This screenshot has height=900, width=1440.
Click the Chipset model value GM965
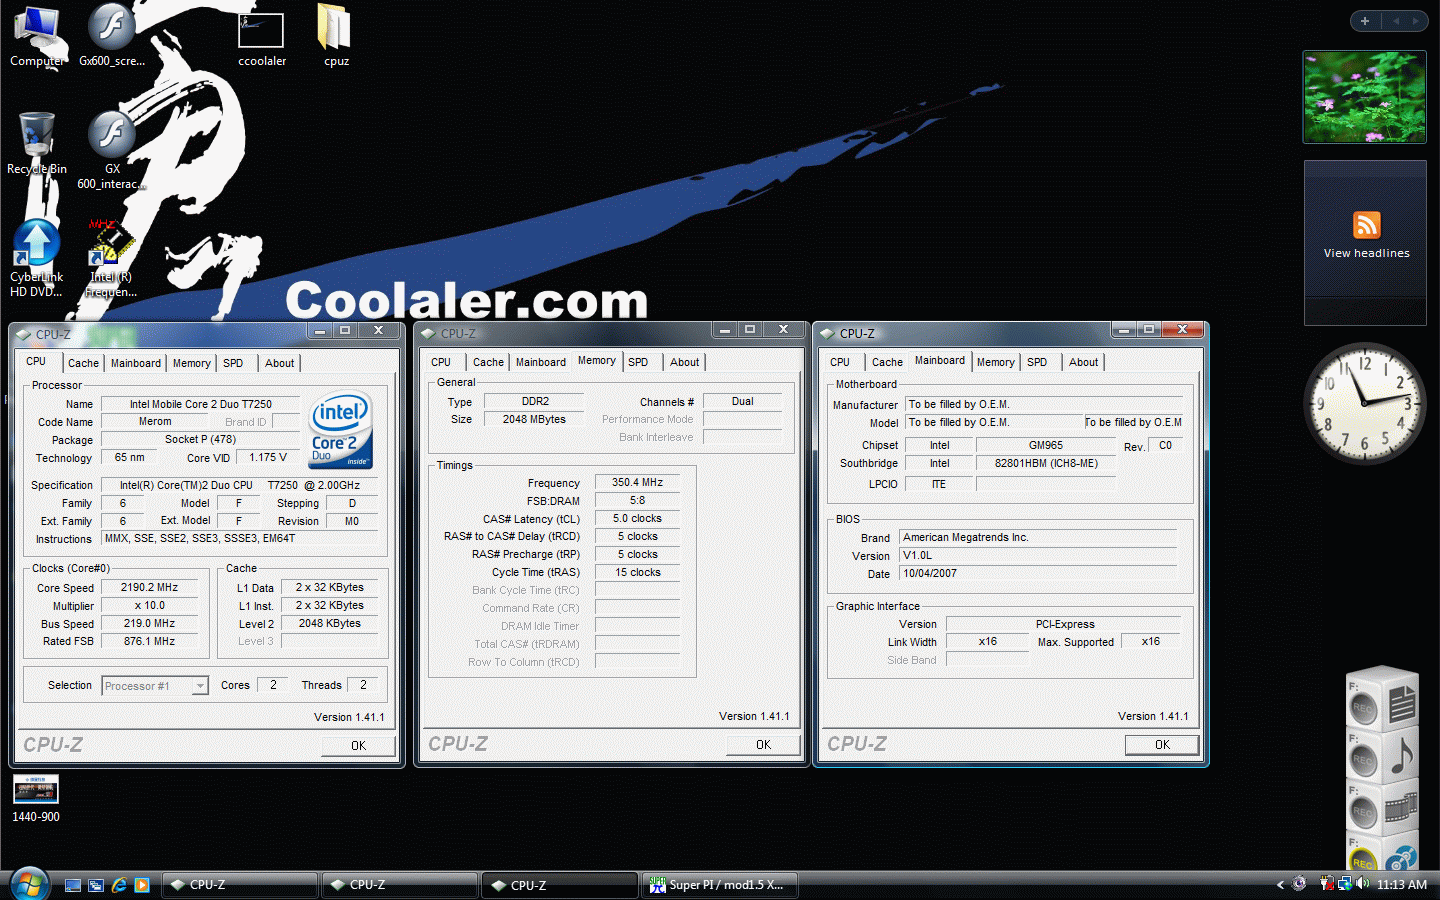(x=1045, y=446)
